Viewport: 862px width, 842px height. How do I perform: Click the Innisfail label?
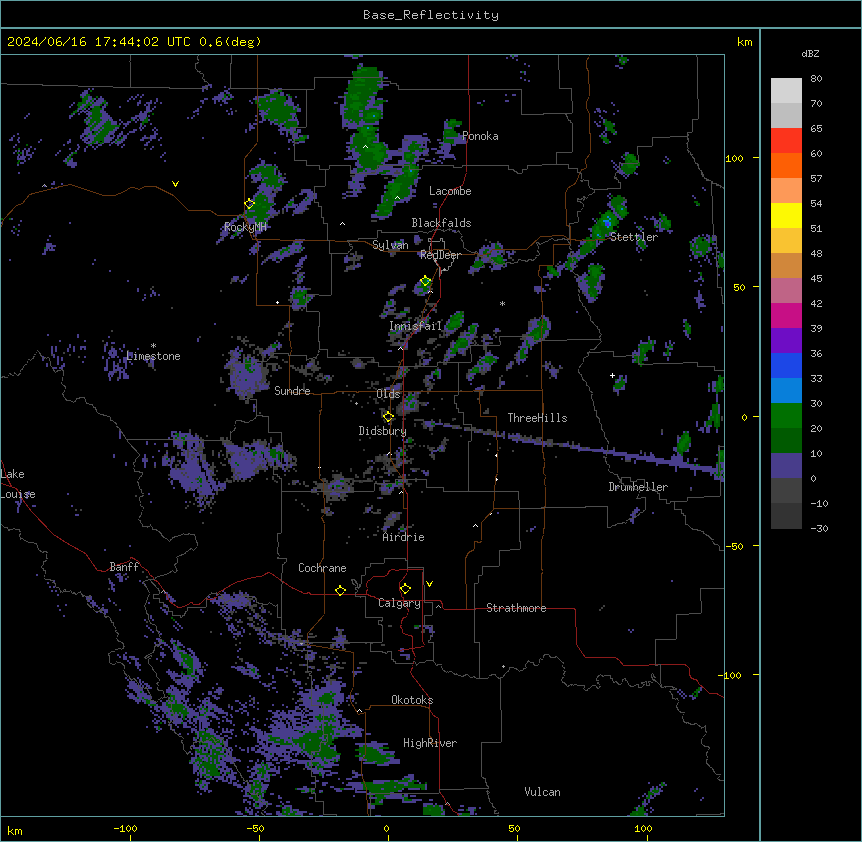[x=416, y=326]
